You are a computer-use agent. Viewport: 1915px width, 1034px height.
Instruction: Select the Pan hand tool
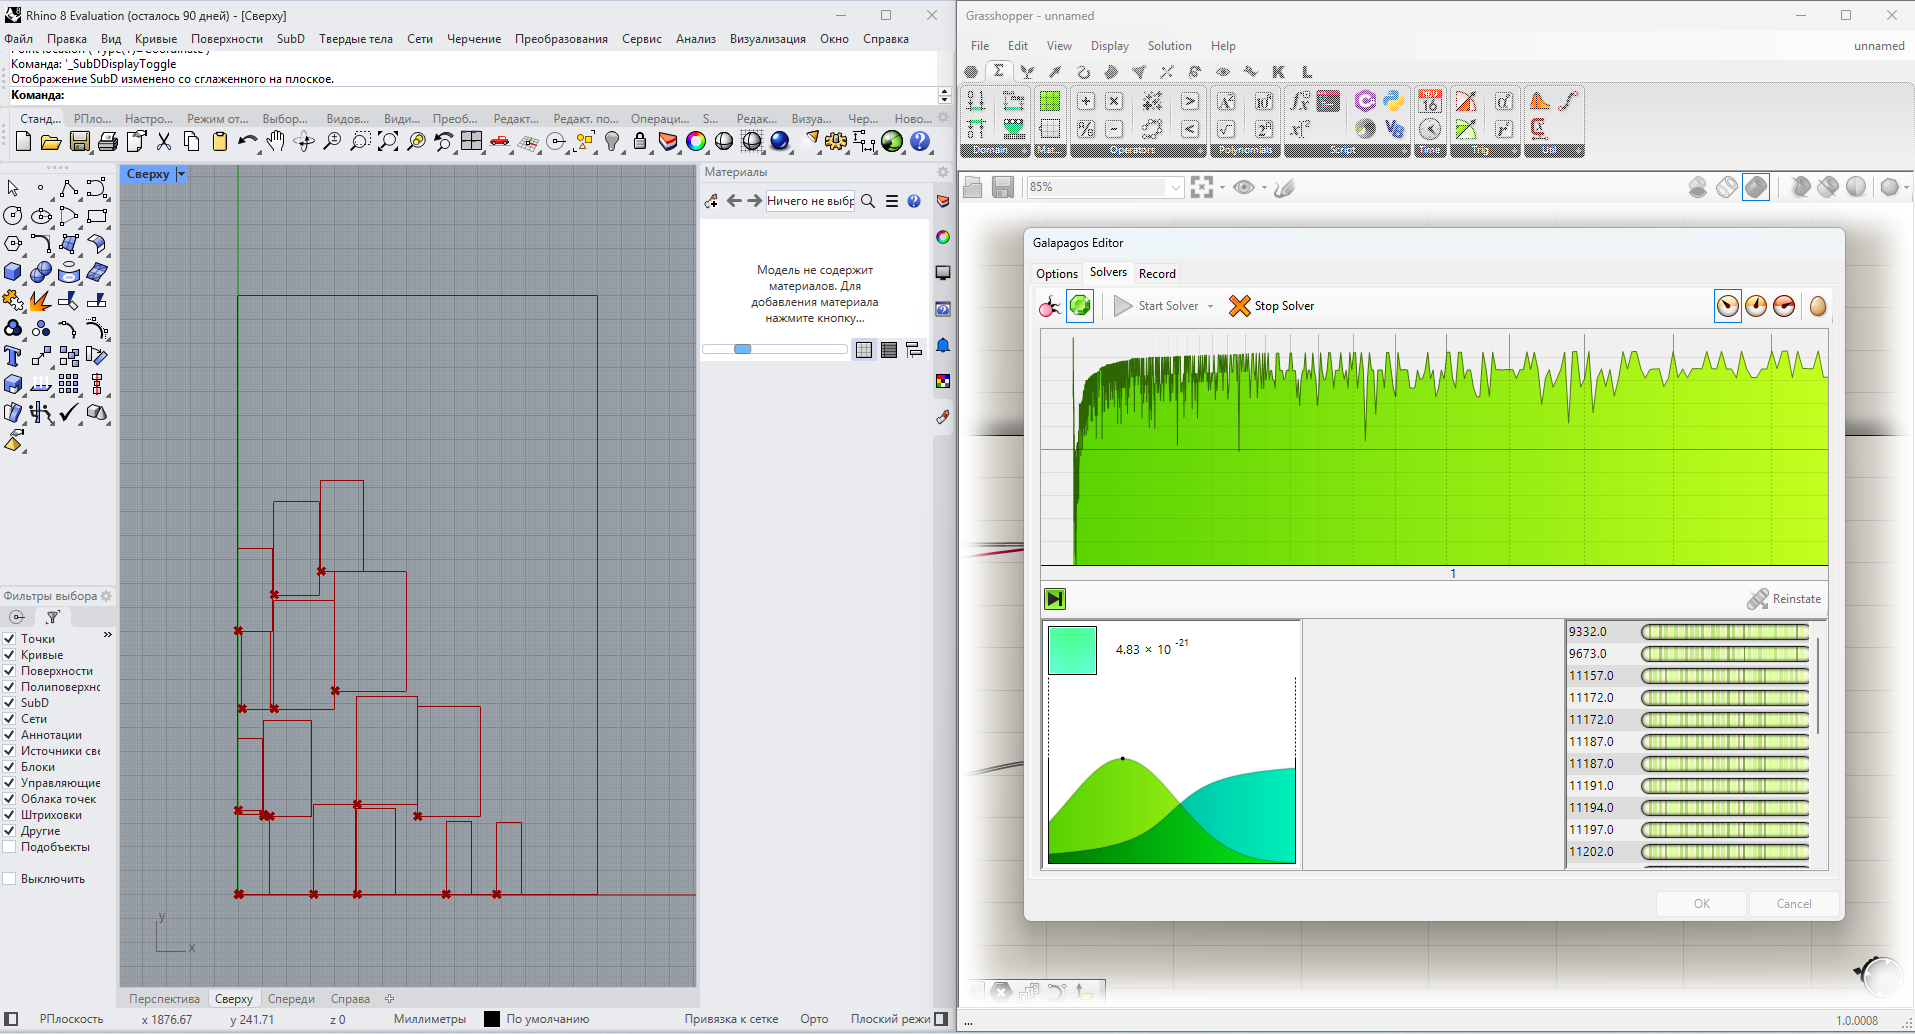click(x=276, y=142)
